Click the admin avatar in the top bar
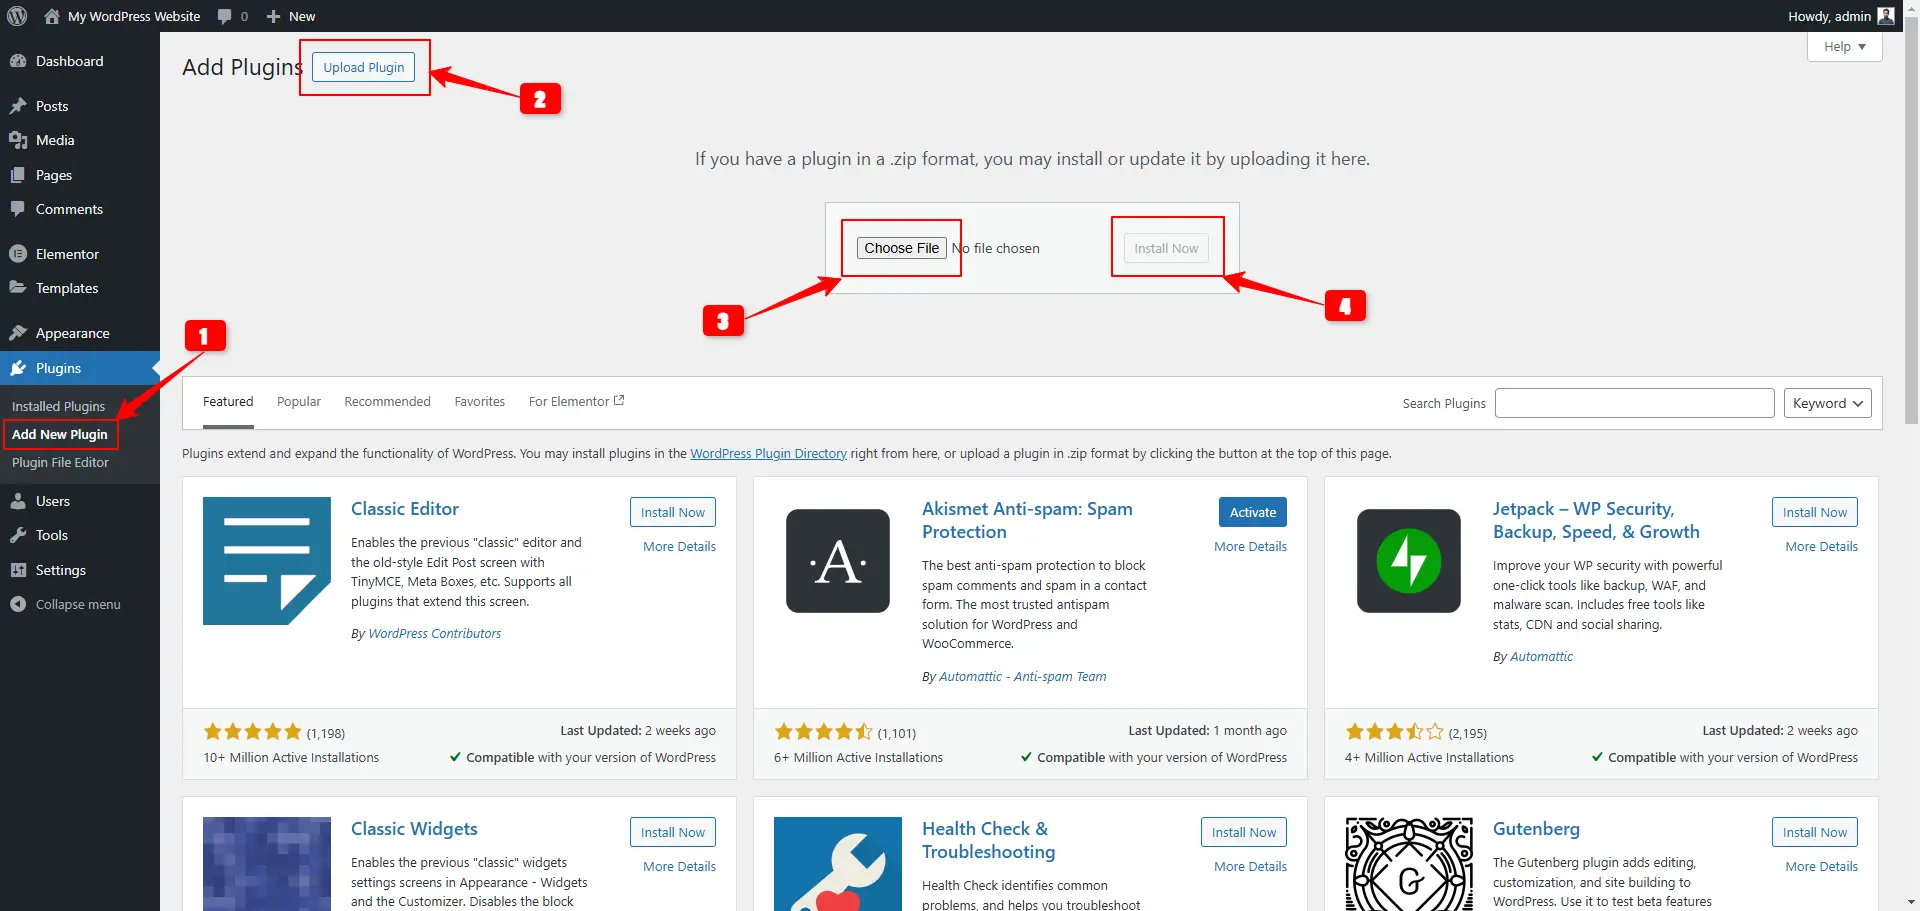This screenshot has height=911, width=1920. point(1886,16)
